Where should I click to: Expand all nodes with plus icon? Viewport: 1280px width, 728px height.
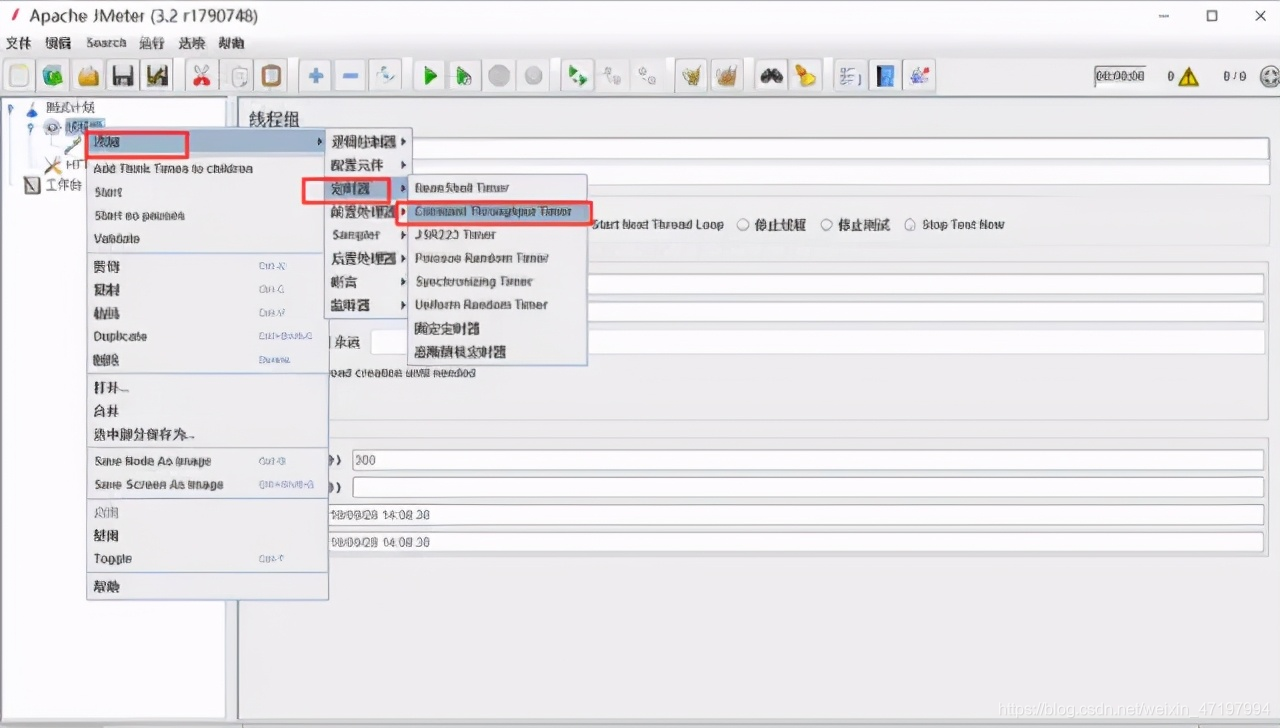tap(316, 75)
